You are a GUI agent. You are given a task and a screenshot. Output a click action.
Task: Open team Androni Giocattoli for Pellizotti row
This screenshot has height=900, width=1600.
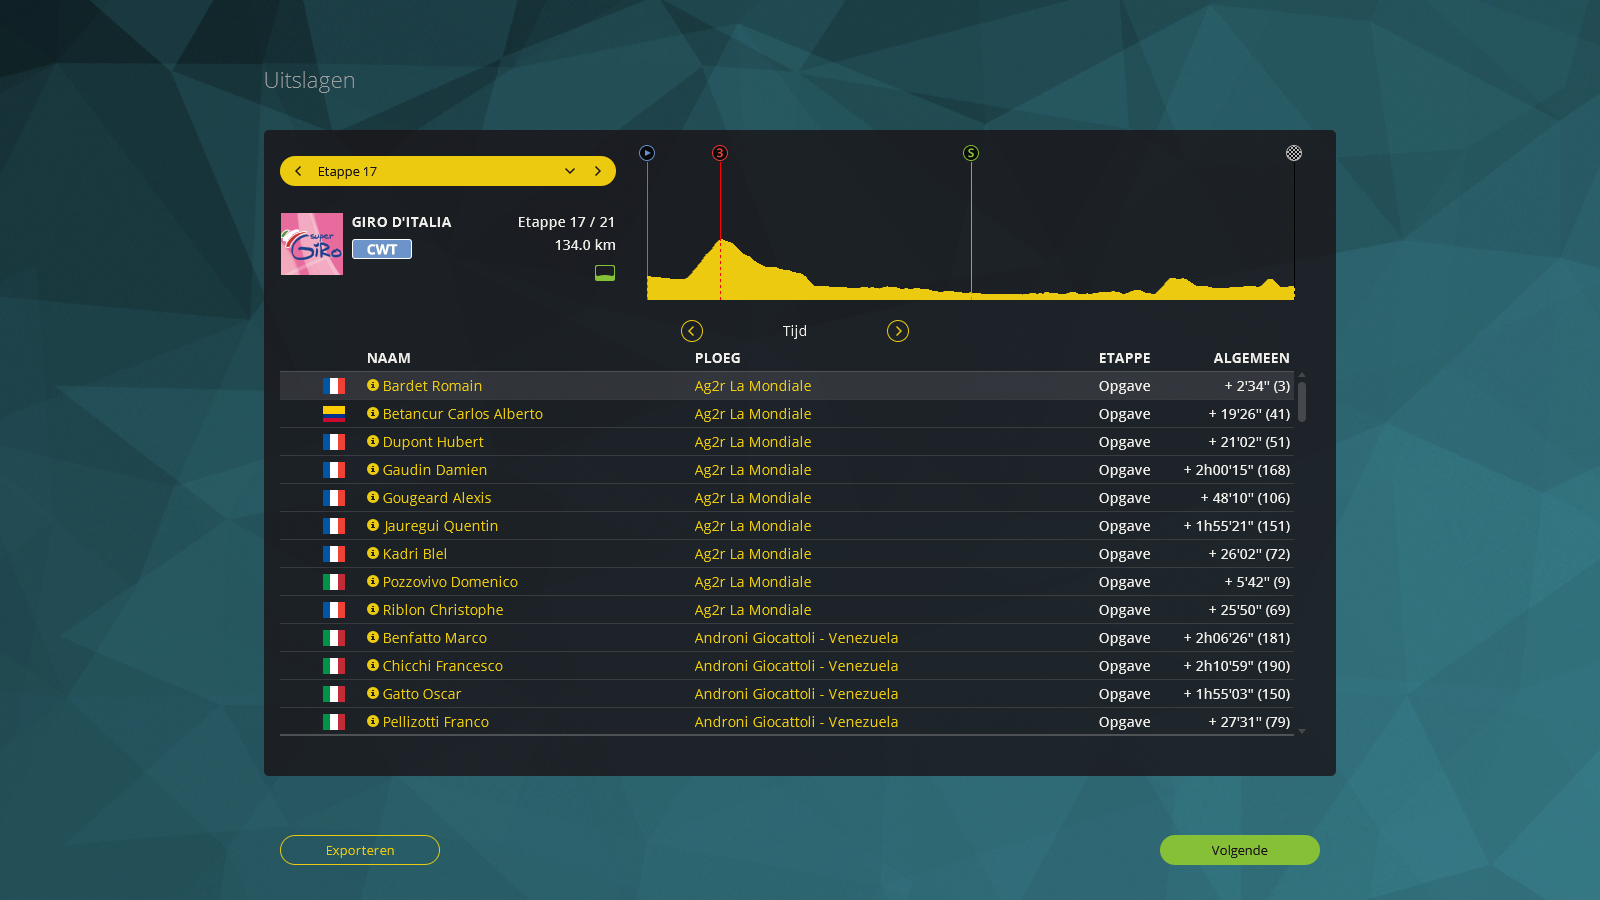796,722
